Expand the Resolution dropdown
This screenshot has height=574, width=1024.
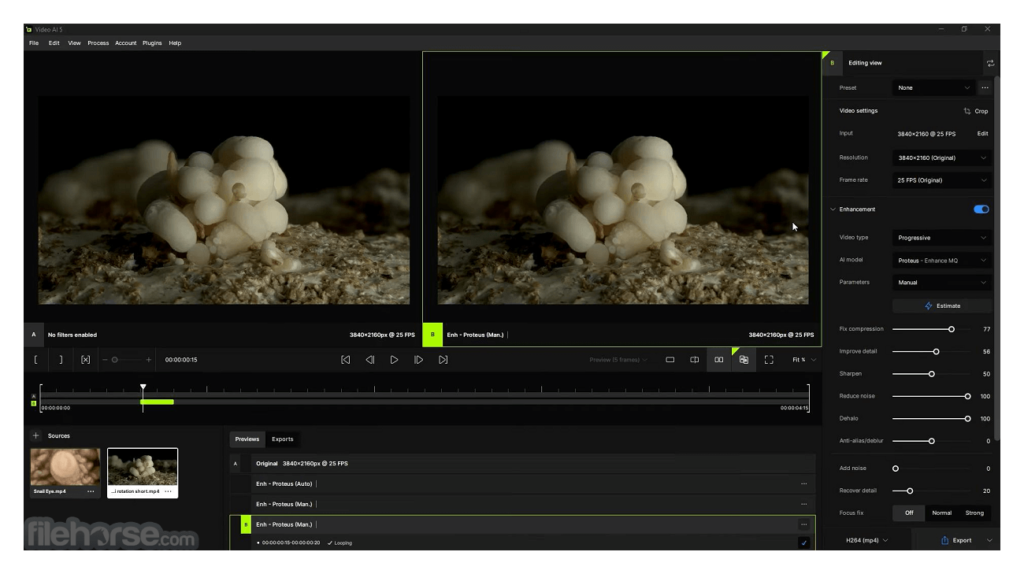(942, 158)
